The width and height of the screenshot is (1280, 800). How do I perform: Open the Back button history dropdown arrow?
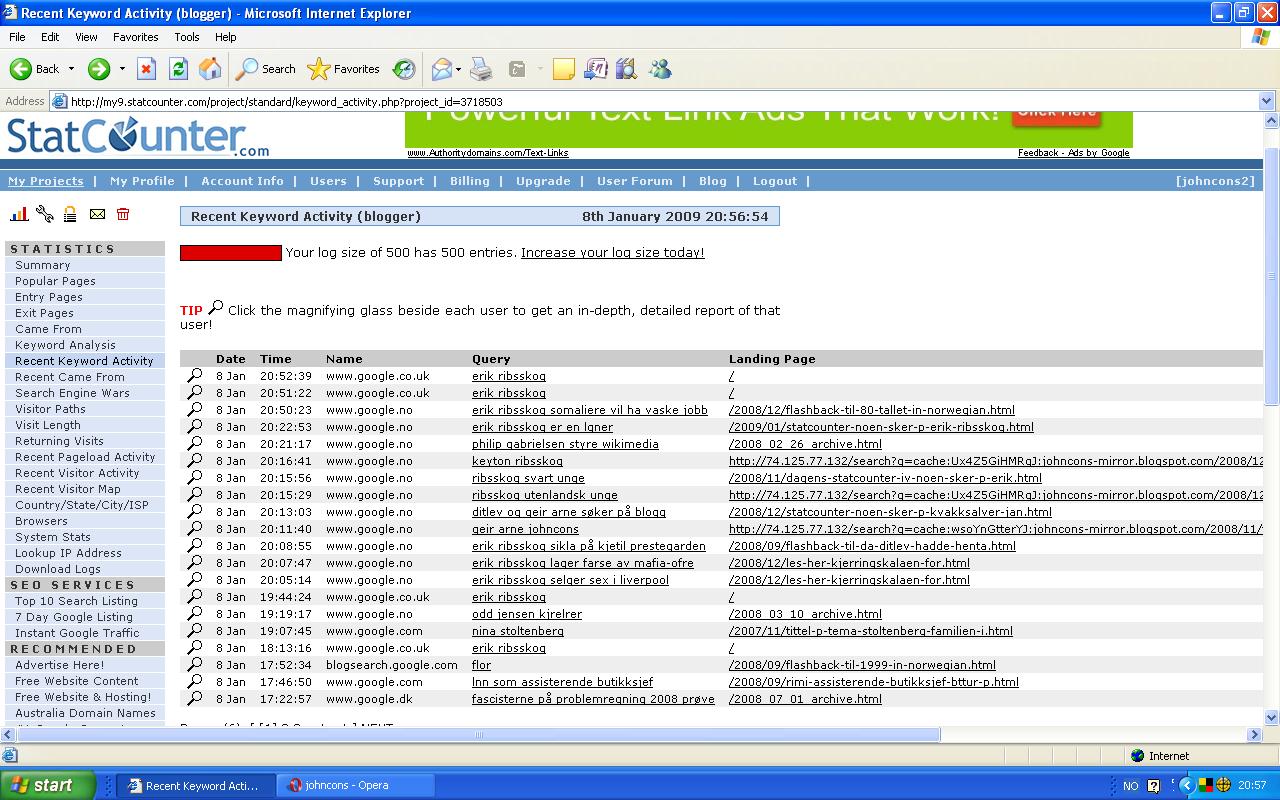[71, 69]
